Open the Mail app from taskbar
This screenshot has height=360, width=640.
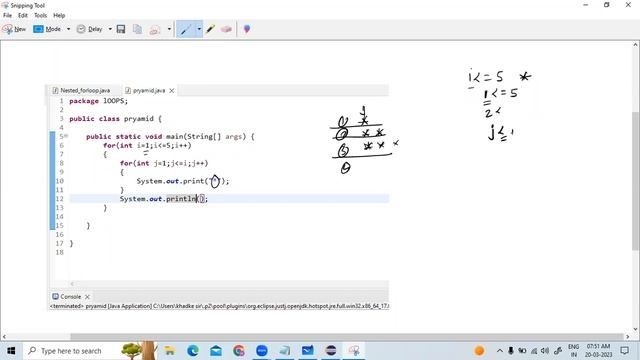point(216,351)
